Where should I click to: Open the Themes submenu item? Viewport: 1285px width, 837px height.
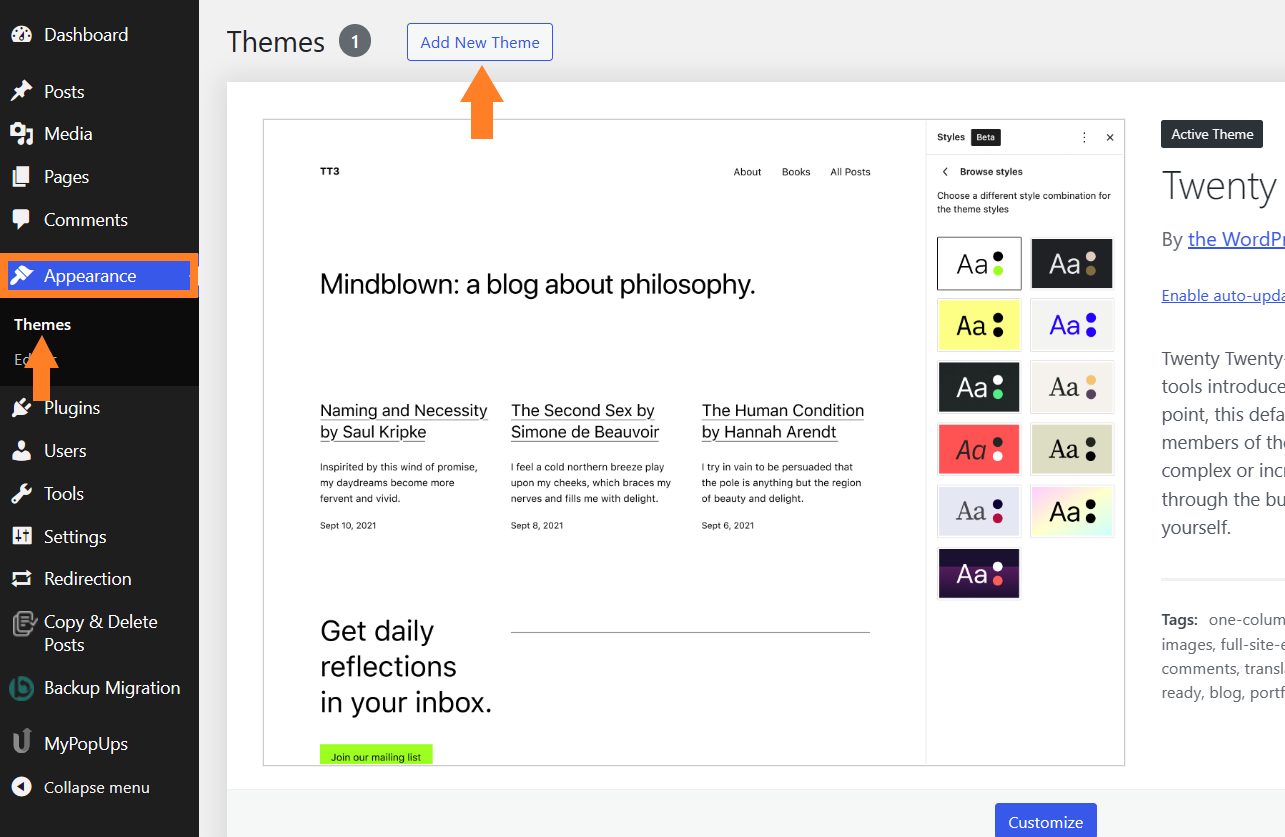43,324
